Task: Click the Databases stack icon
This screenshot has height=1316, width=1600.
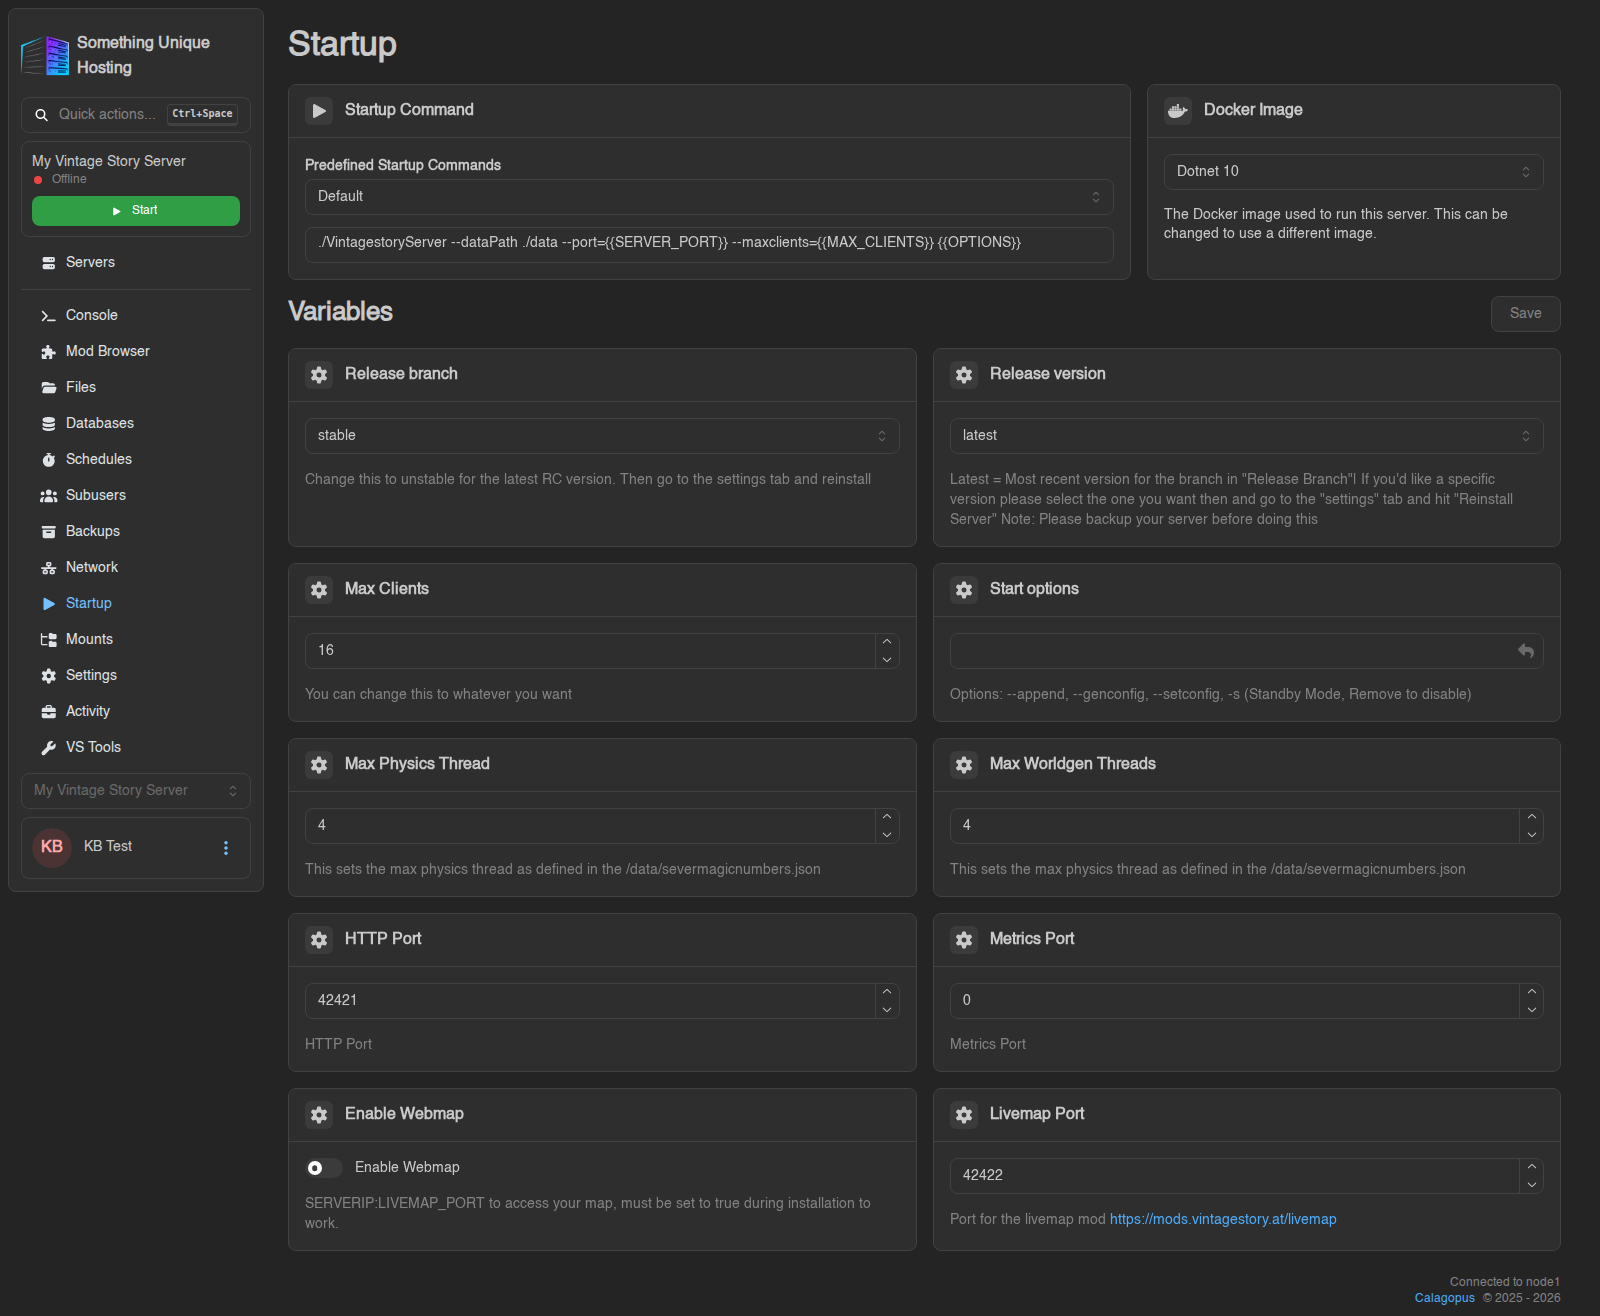Action: coord(48,424)
